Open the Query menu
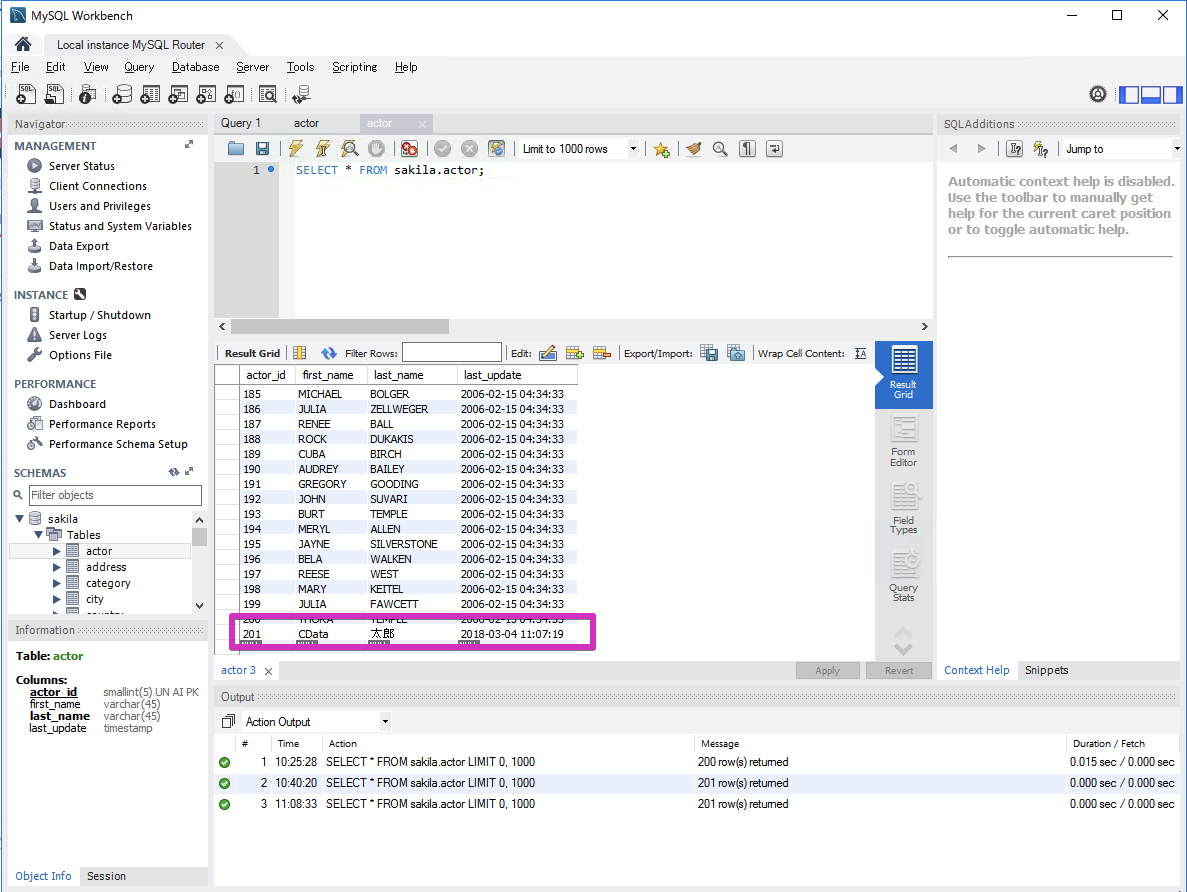The width and height of the screenshot is (1187, 892). pyautogui.click(x=139, y=67)
